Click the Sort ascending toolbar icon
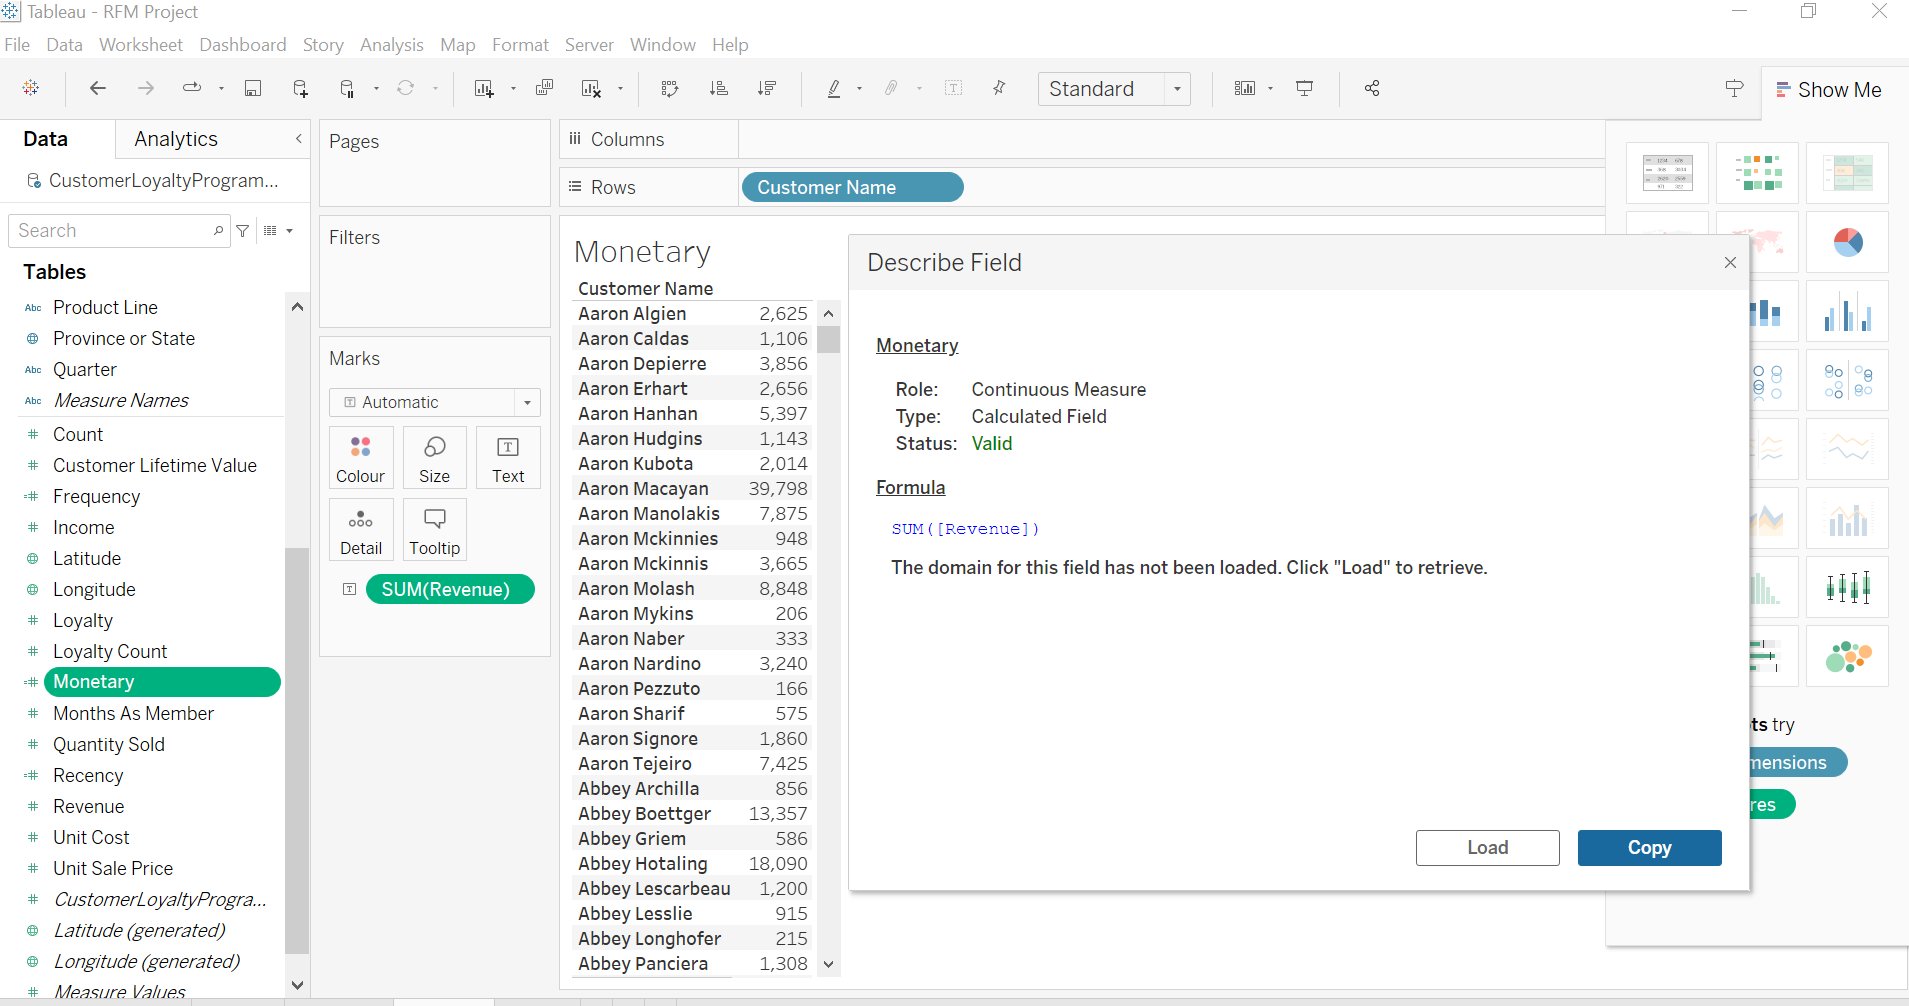1909x1006 pixels. [x=719, y=89]
